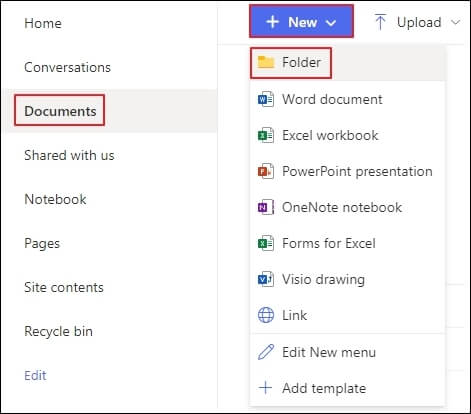The width and height of the screenshot is (471, 414).
Task: Click the Visio drawing icon
Action: (266, 279)
